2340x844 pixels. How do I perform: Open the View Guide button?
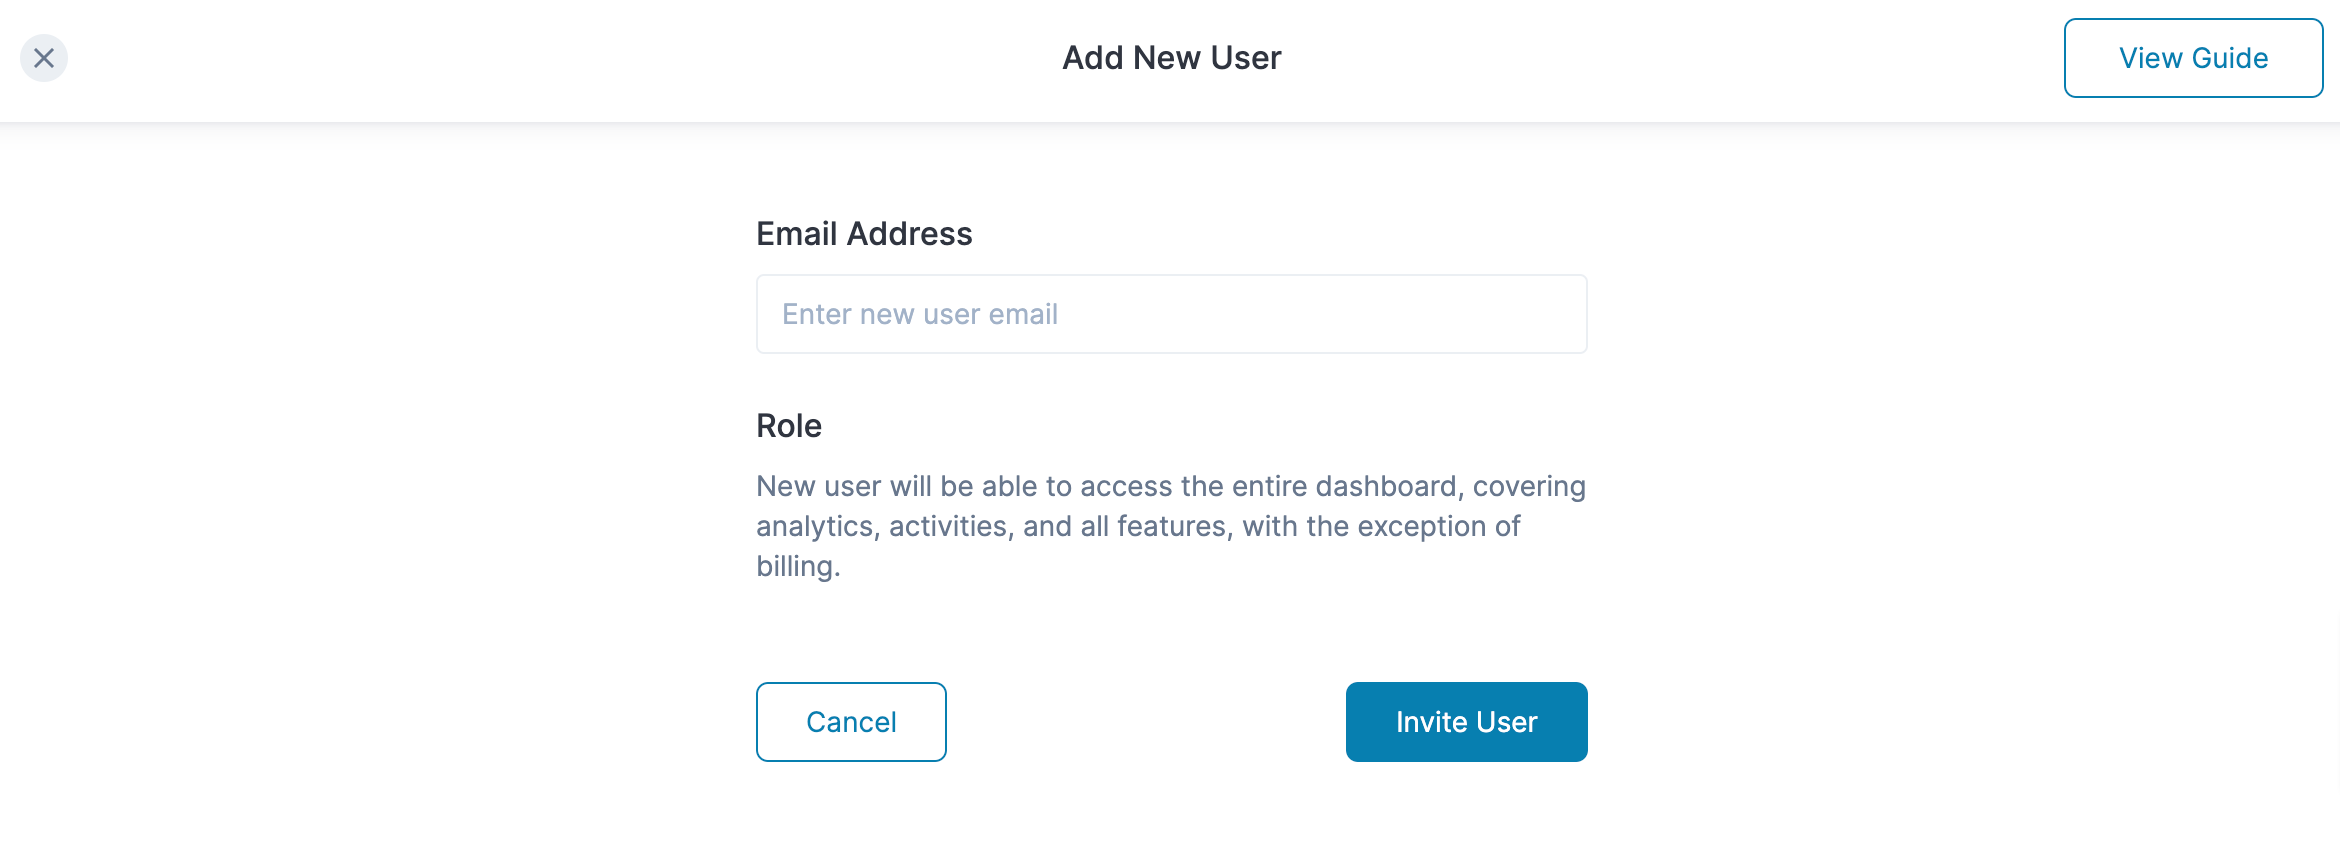[x=2193, y=58]
